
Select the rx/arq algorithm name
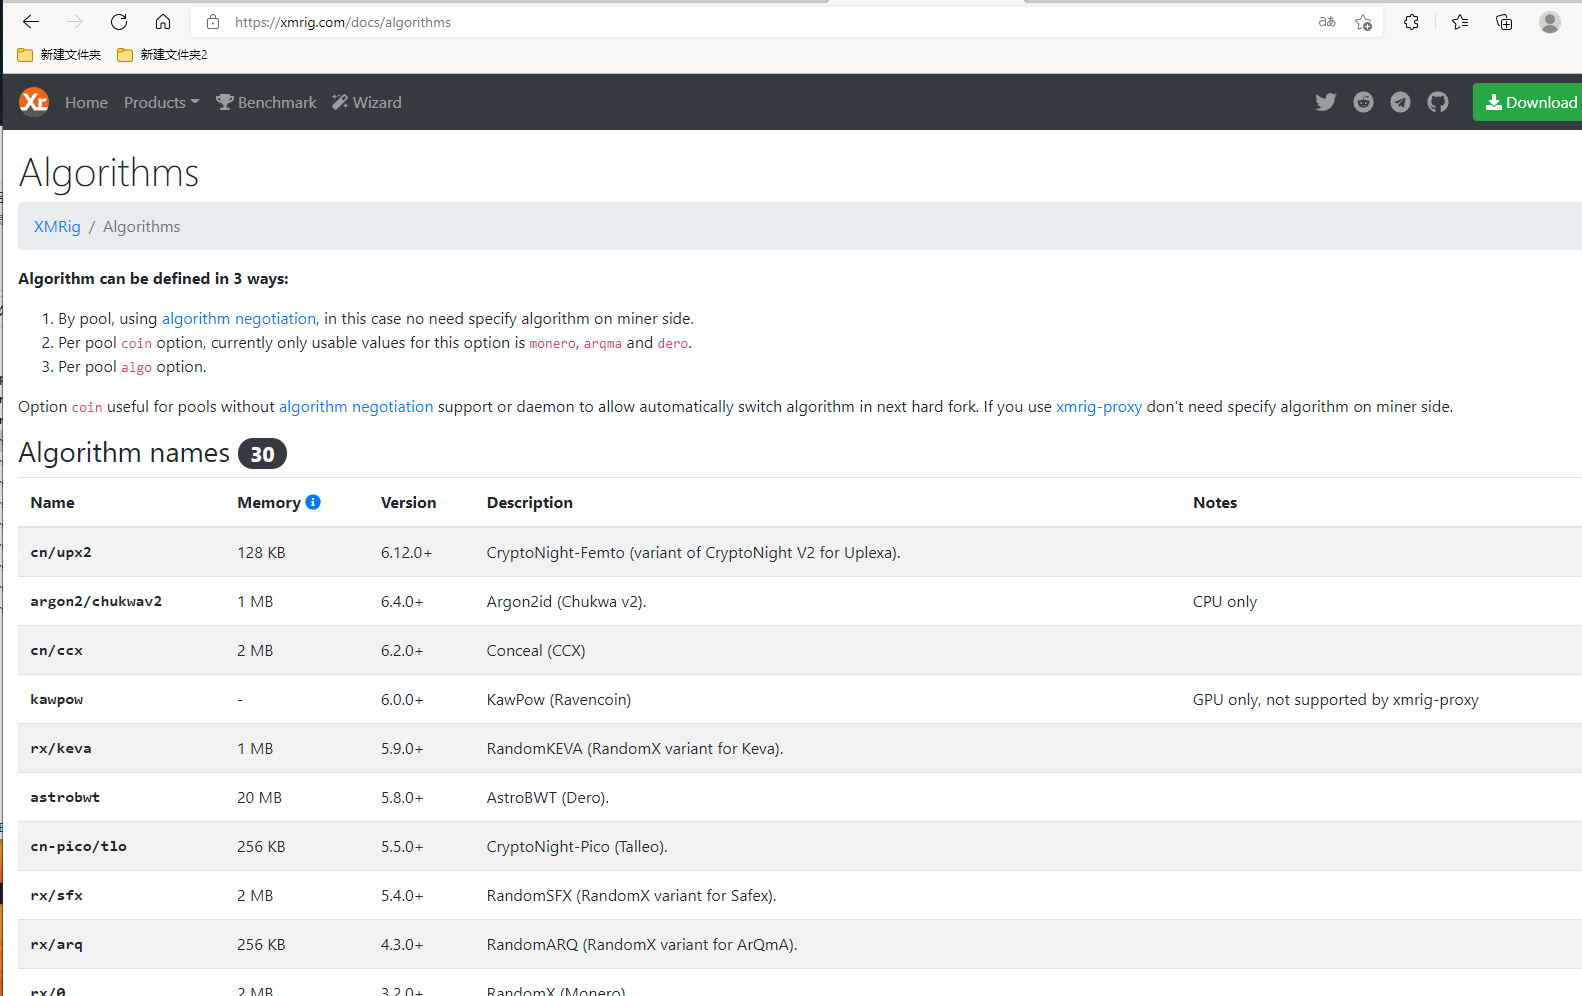tap(56, 944)
